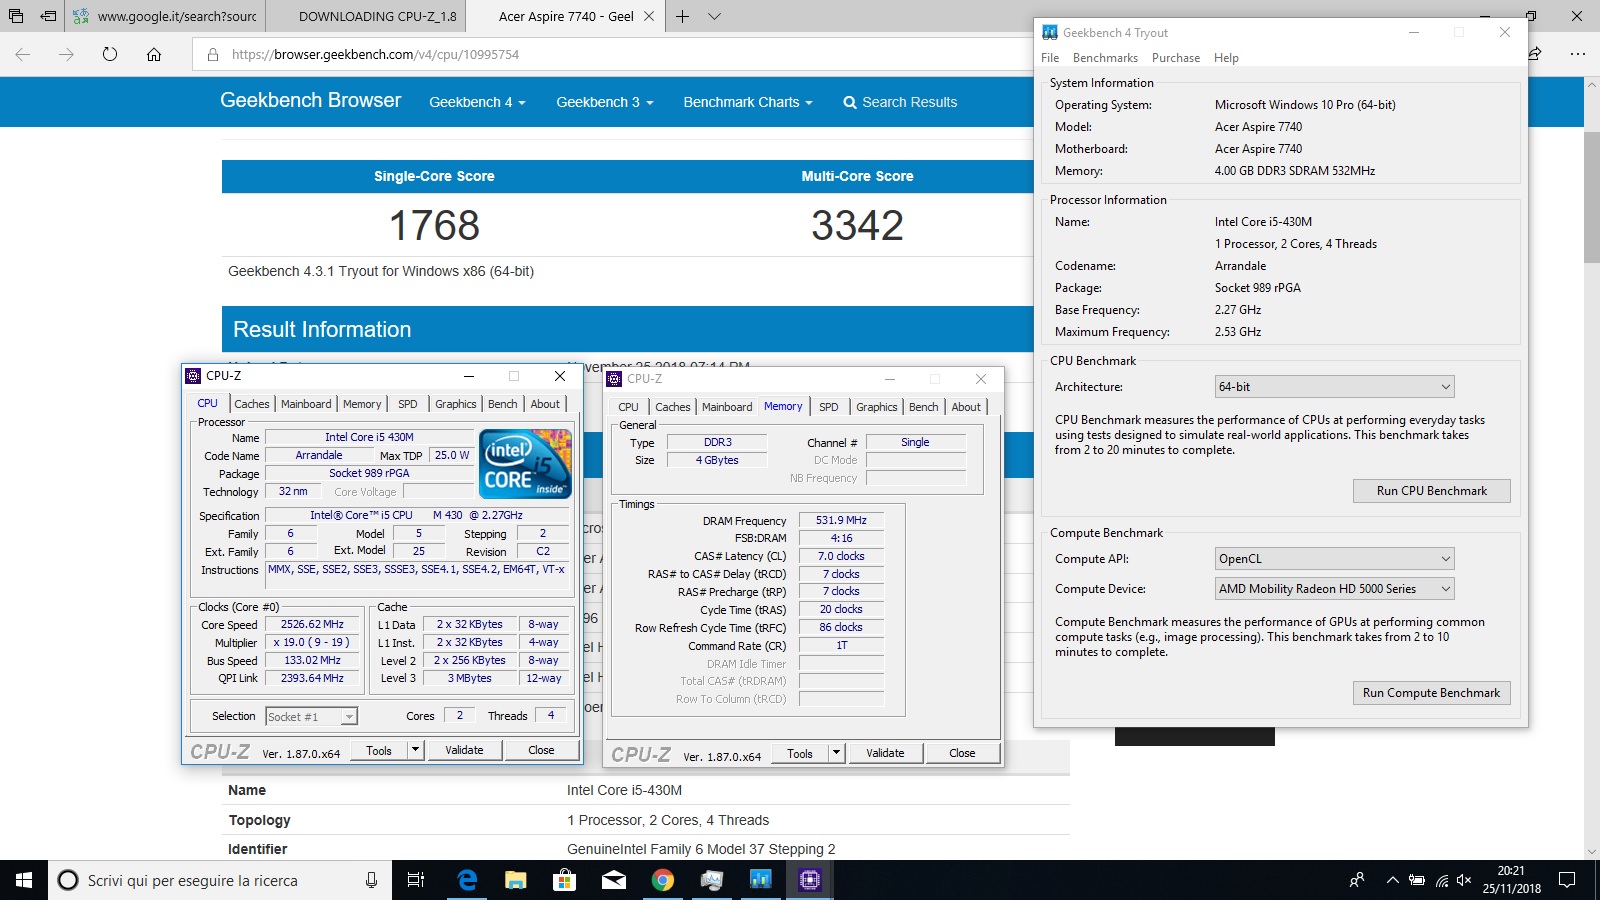Viewport: 1600px width, 900px height.
Task: Open the browser settings ellipsis menu
Action: pos(1578,54)
